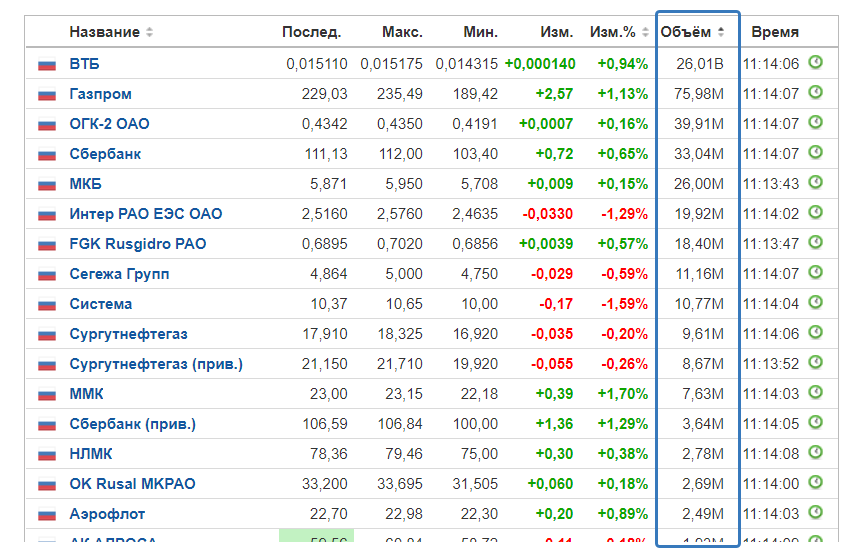Click the clock icon in Аэрофлот row

click(x=816, y=512)
